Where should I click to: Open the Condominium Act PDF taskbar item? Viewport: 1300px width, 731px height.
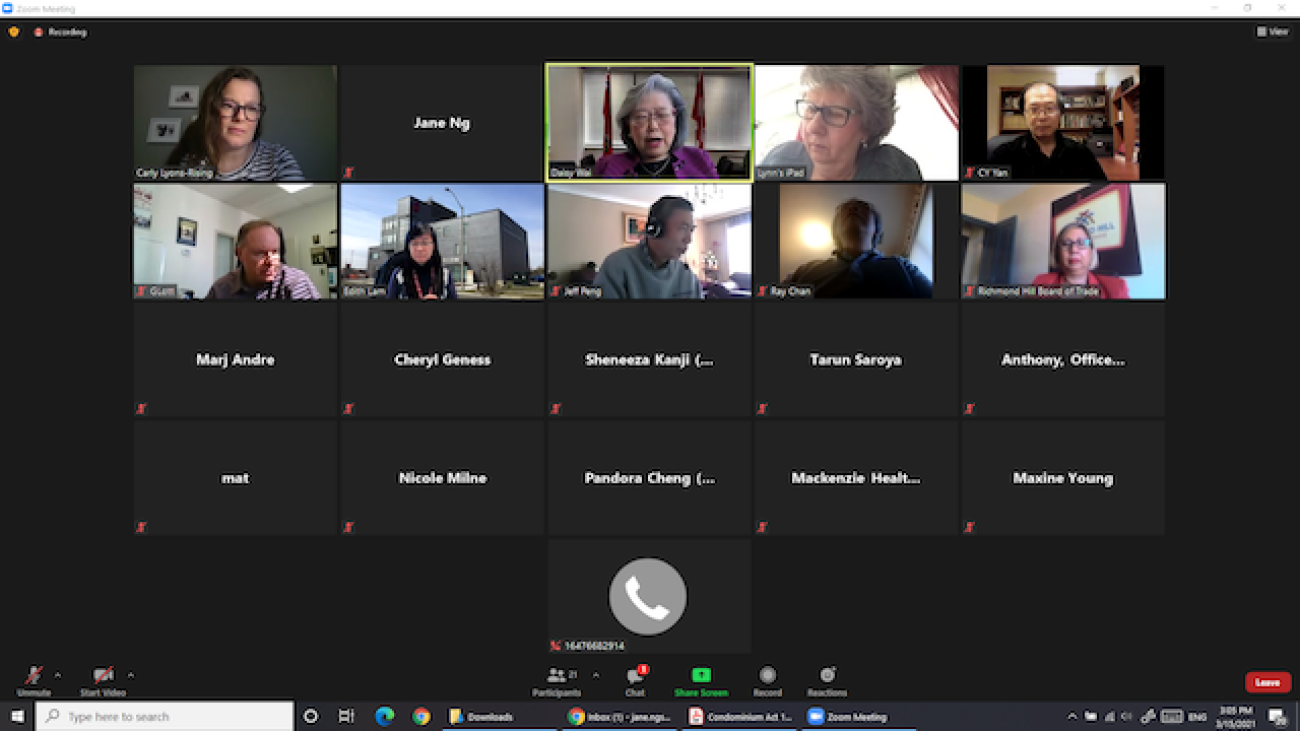coord(741,717)
